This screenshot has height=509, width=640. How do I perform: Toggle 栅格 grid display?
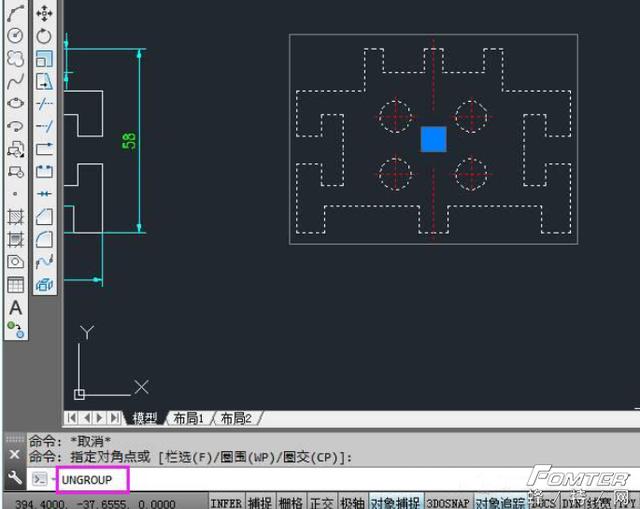290,502
